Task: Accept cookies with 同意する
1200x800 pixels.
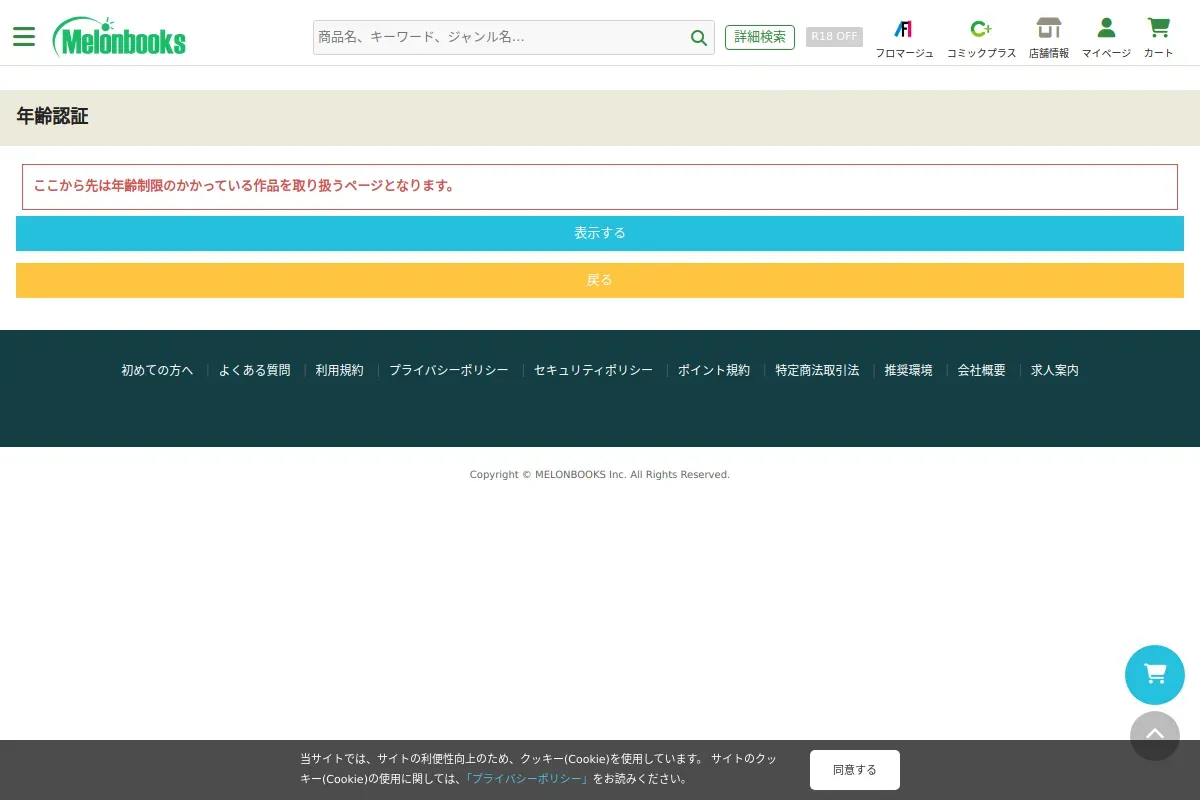Action: pyautogui.click(x=854, y=770)
